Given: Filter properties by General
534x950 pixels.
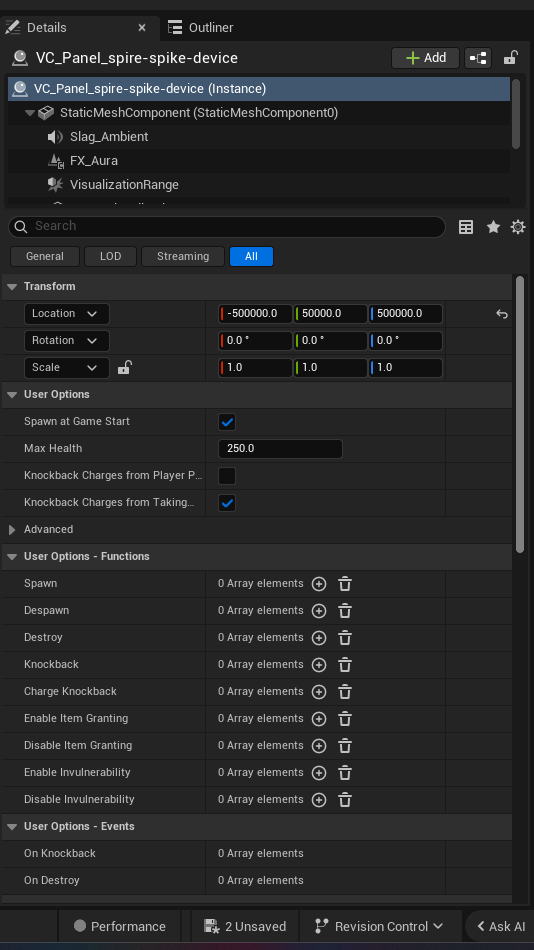Looking at the screenshot, I should [x=45, y=256].
